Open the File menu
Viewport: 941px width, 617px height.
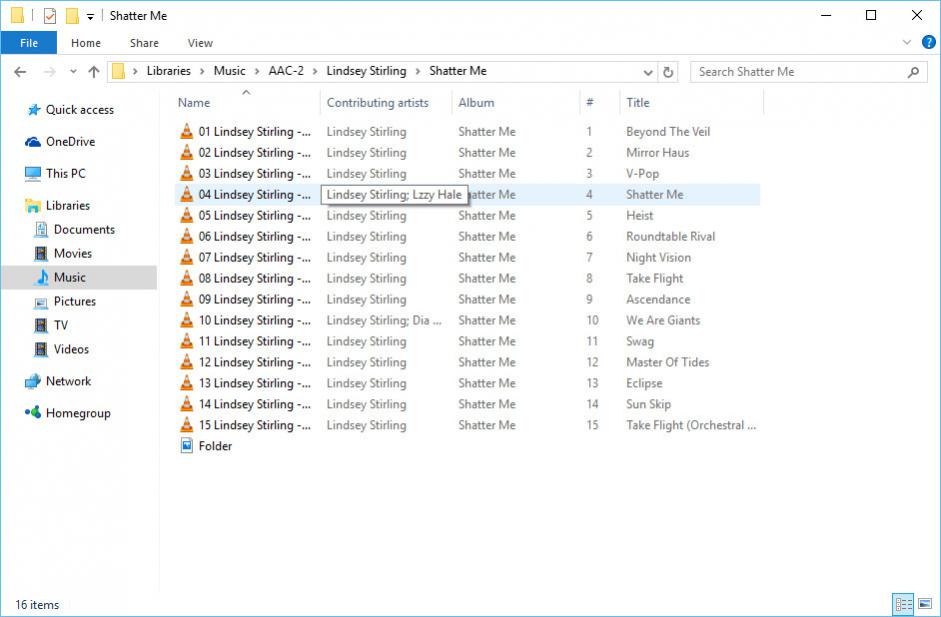pyautogui.click(x=29, y=43)
